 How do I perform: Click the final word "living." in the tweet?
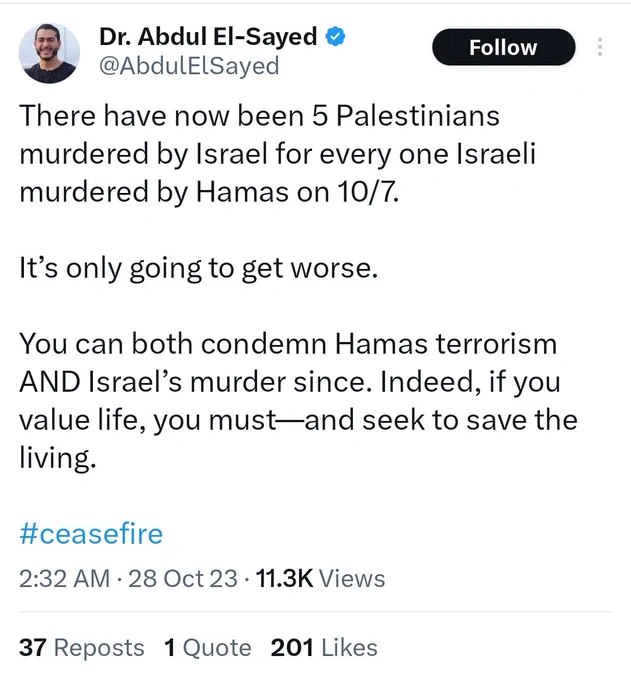click(57, 458)
